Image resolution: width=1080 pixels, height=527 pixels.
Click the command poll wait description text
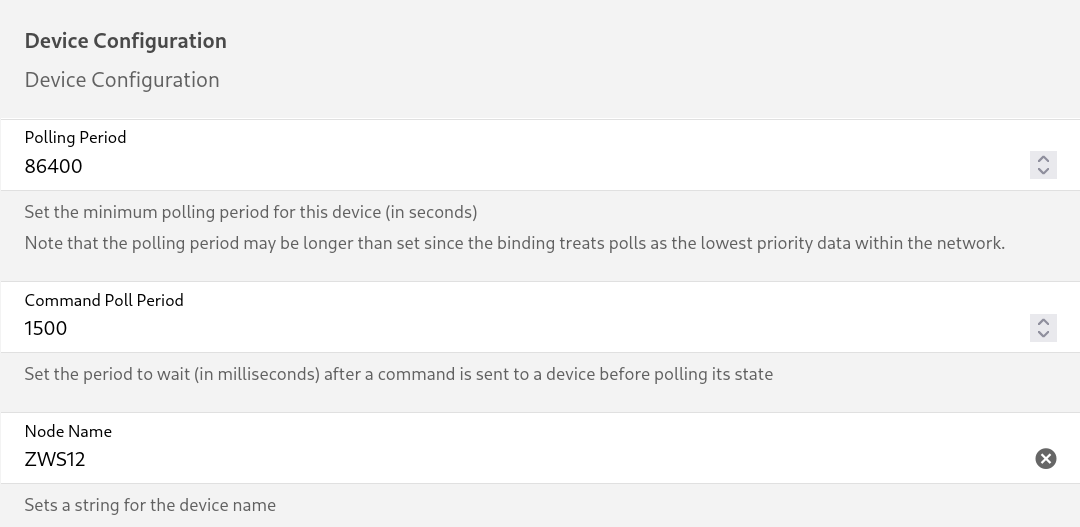click(399, 374)
